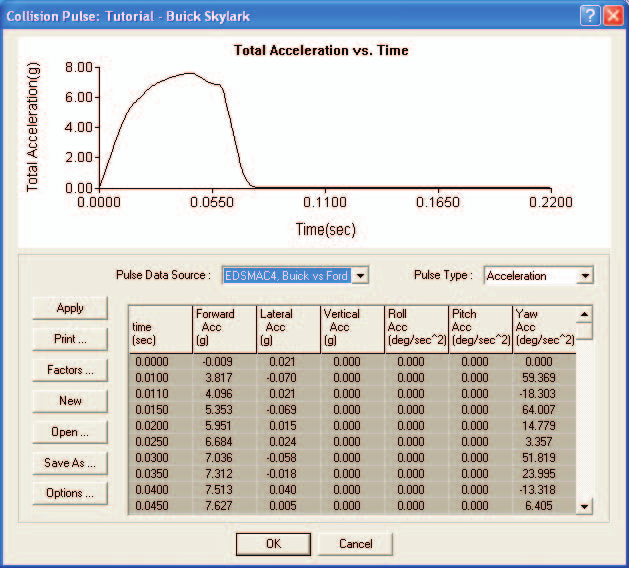Select time cell 0.0150
Screen dimensions: 629x568
160,410
